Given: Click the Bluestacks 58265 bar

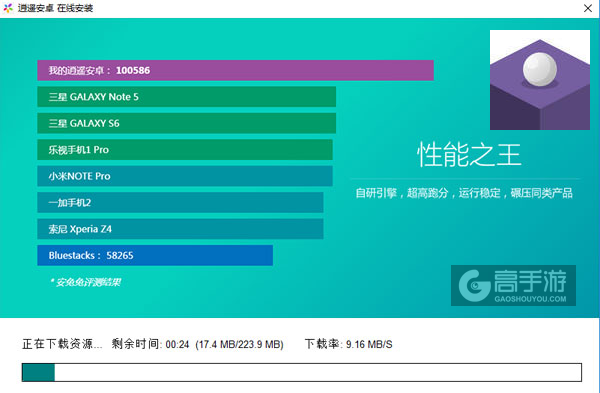Looking at the screenshot, I should (155, 255).
